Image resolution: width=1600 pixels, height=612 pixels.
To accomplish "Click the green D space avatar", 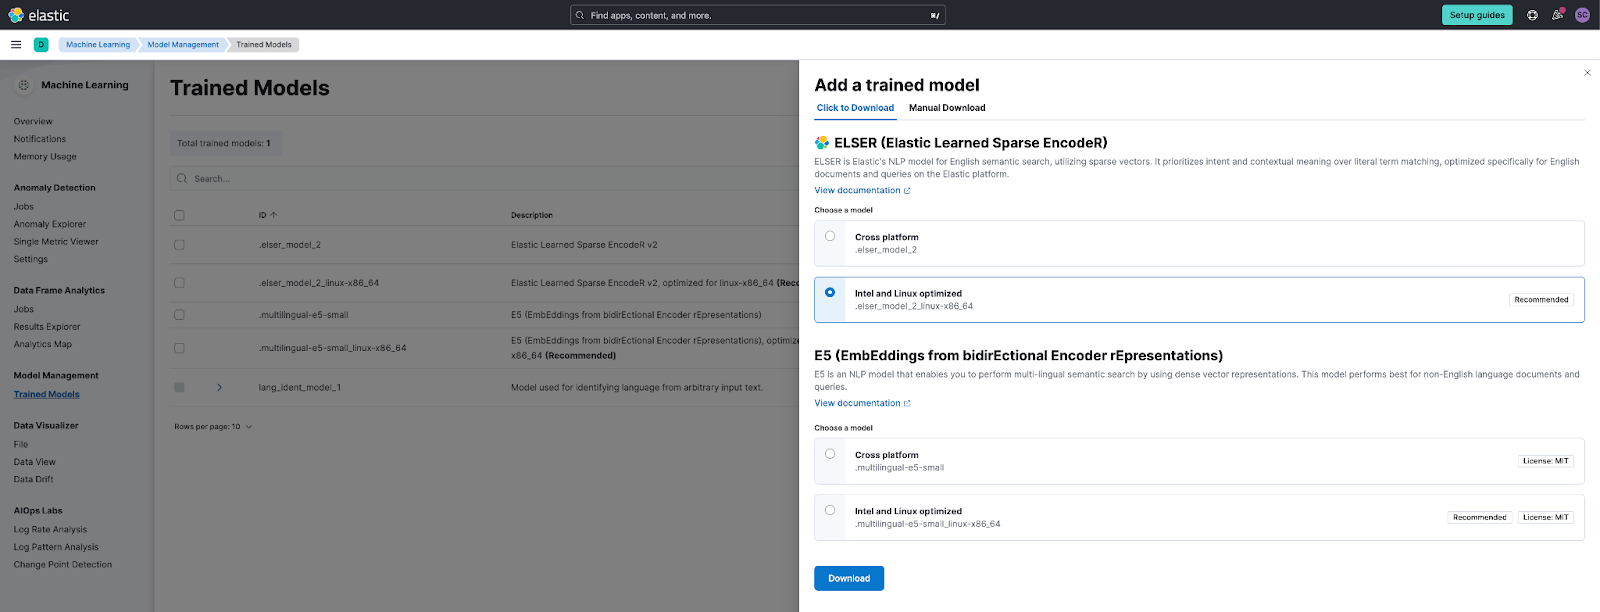I will (41, 44).
